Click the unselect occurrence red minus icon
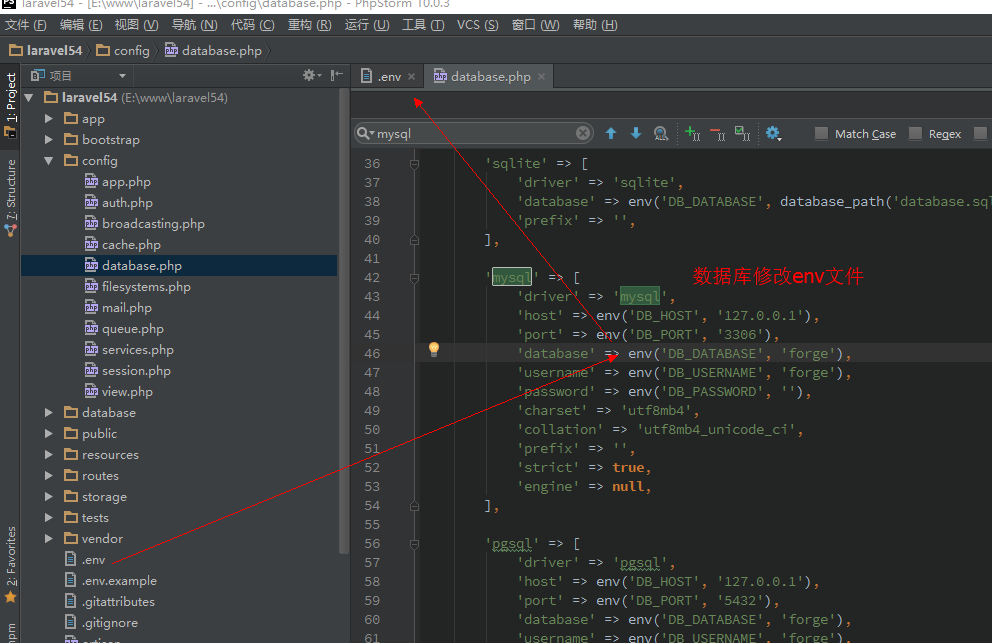 (717, 133)
